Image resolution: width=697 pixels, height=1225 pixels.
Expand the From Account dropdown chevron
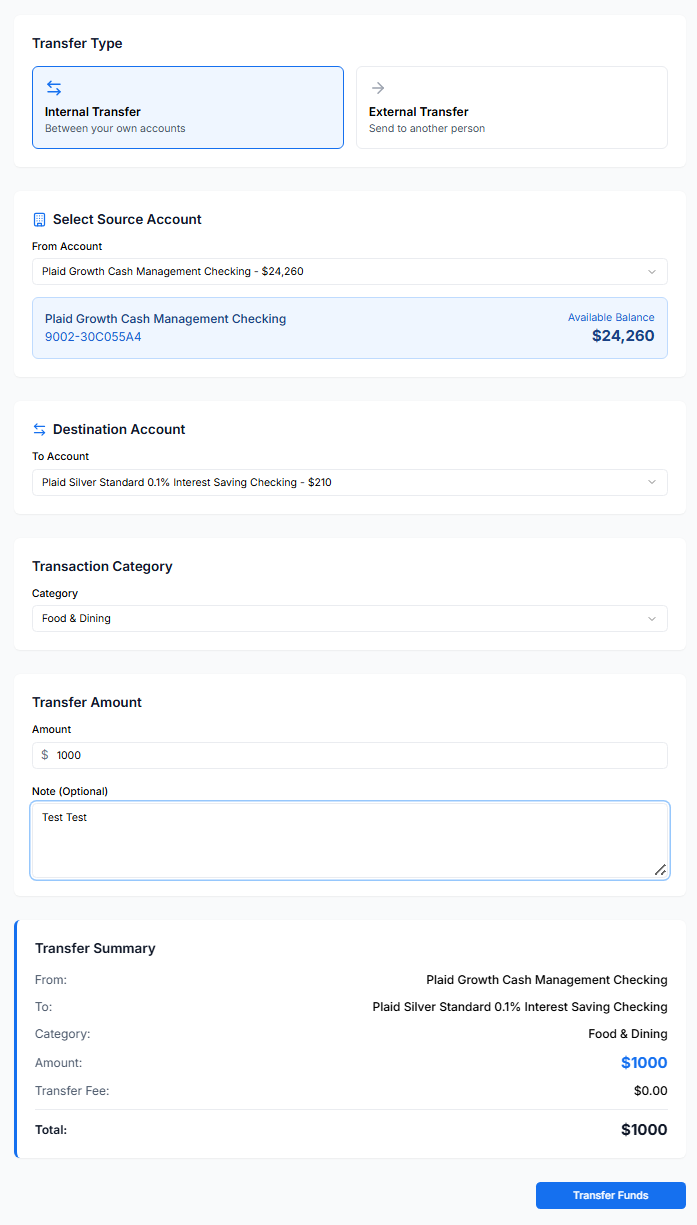(651, 271)
